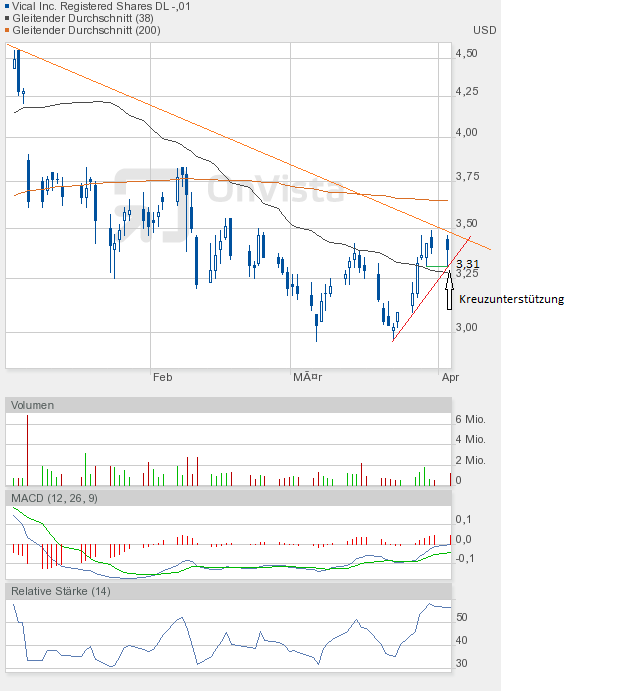Screen dimensions: 618x691
Task: Click the Gleitender Durchschnitt (38) legend entry
Action: click(83, 18)
